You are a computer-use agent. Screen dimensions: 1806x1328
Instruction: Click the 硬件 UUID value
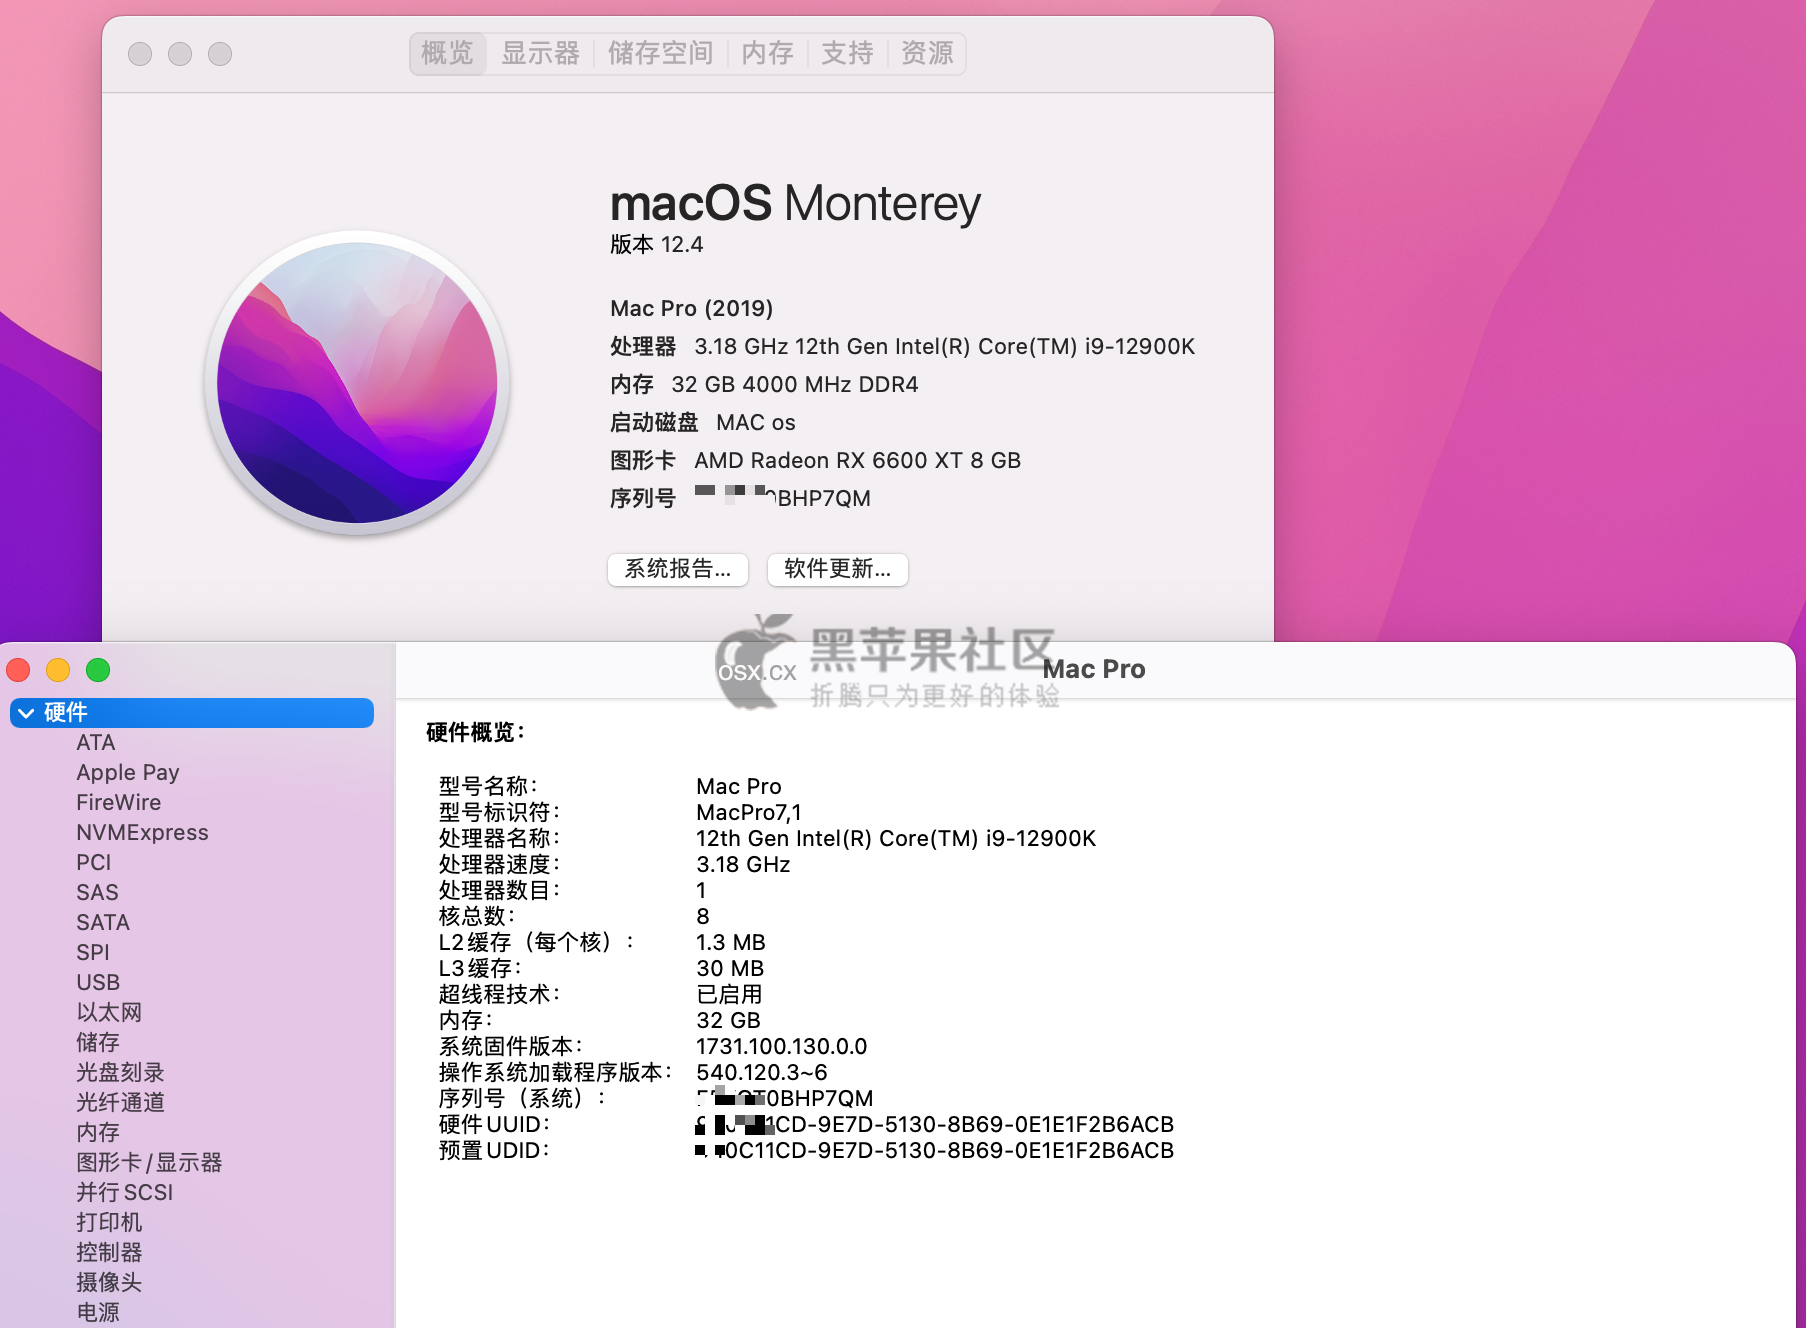(935, 1125)
